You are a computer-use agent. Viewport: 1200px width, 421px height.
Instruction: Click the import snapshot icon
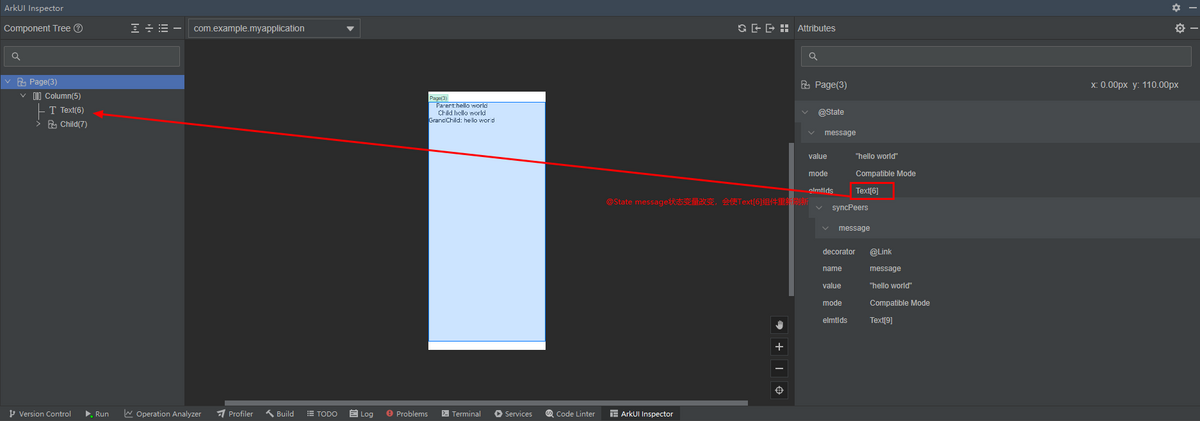coord(756,28)
